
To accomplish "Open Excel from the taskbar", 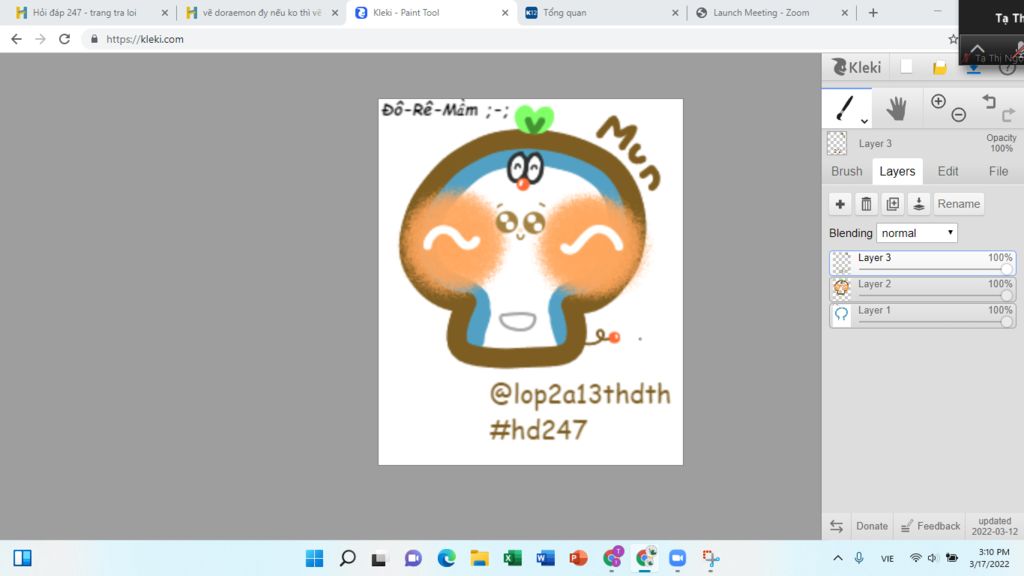I will (513, 558).
